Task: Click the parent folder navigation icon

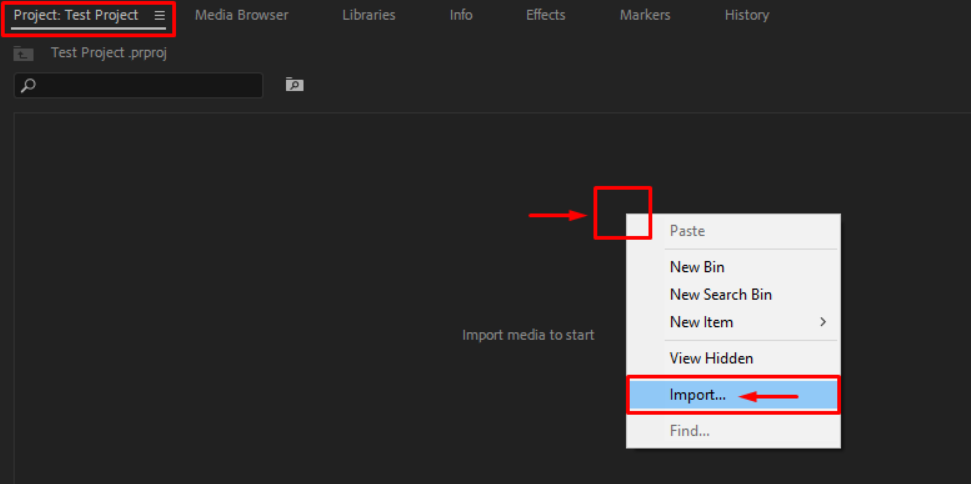Action: point(24,53)
